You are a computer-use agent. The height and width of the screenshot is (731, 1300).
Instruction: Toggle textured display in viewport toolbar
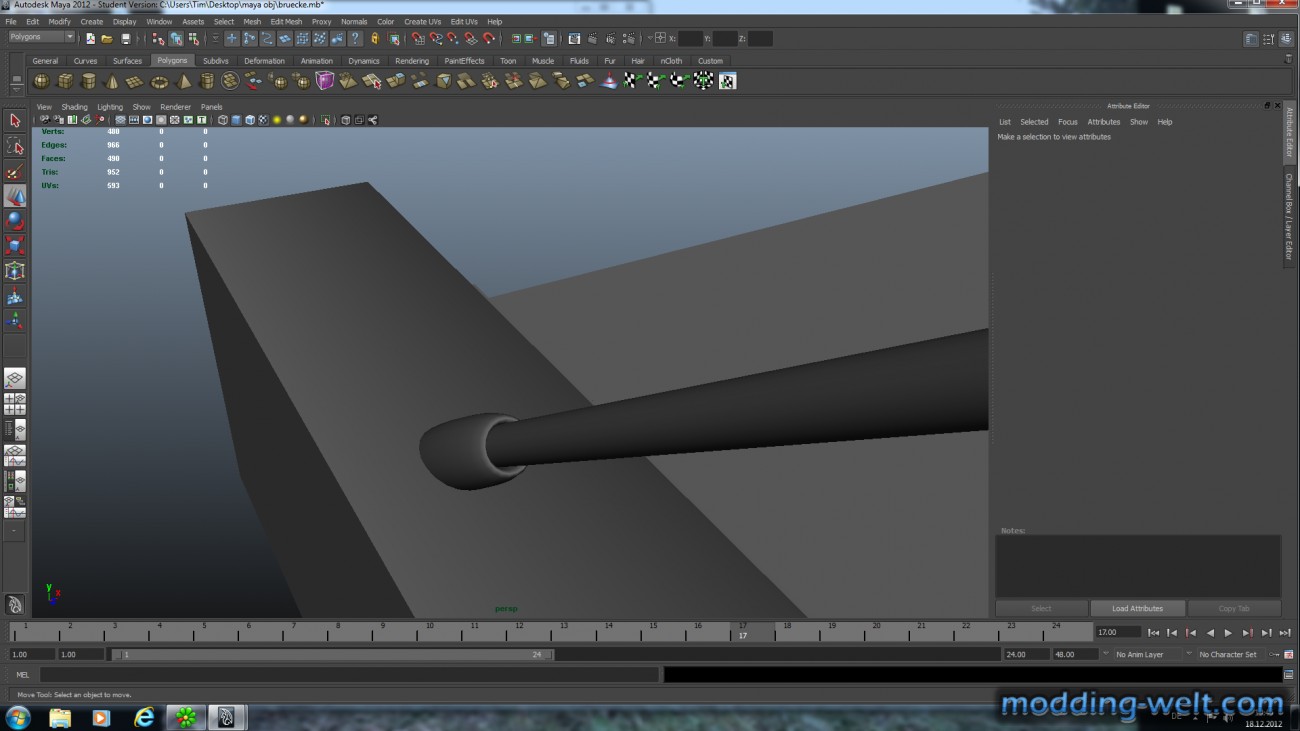coord(263,120)
